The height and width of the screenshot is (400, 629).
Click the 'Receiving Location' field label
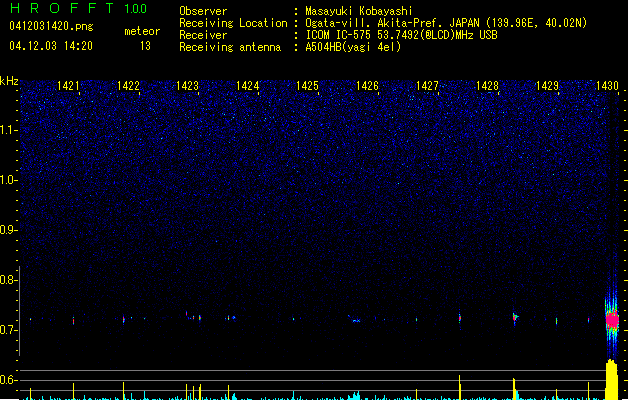point(233,23)
